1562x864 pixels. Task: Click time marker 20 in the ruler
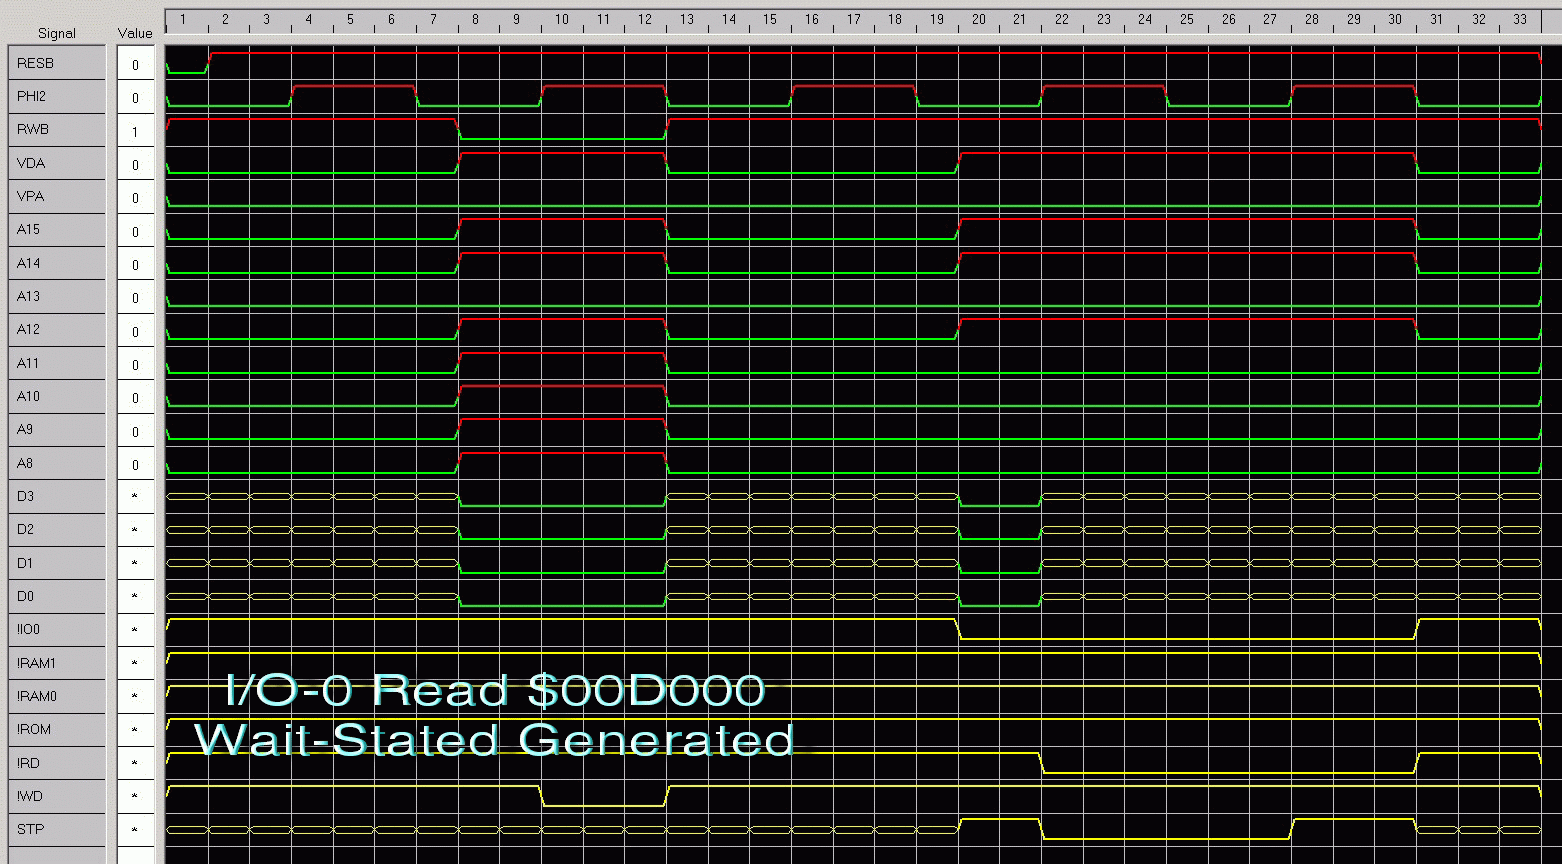(978, 20)
